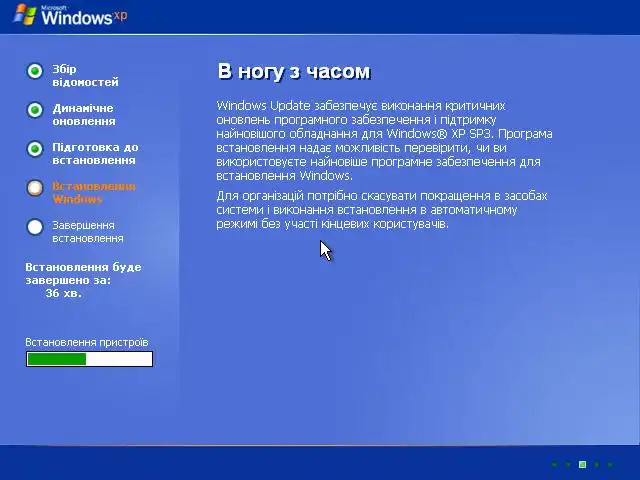Click the white bullet beside Завершення встановлення

tap(35, 227)
